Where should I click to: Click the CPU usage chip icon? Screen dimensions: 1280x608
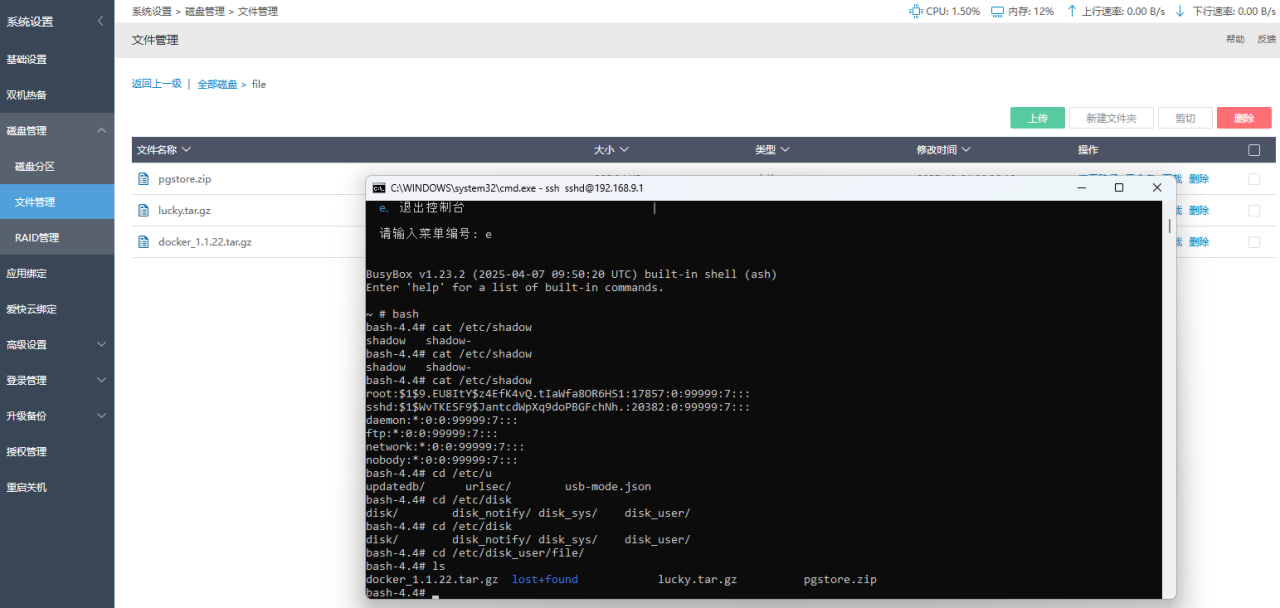pyautogui.click(x=915, y=11)
